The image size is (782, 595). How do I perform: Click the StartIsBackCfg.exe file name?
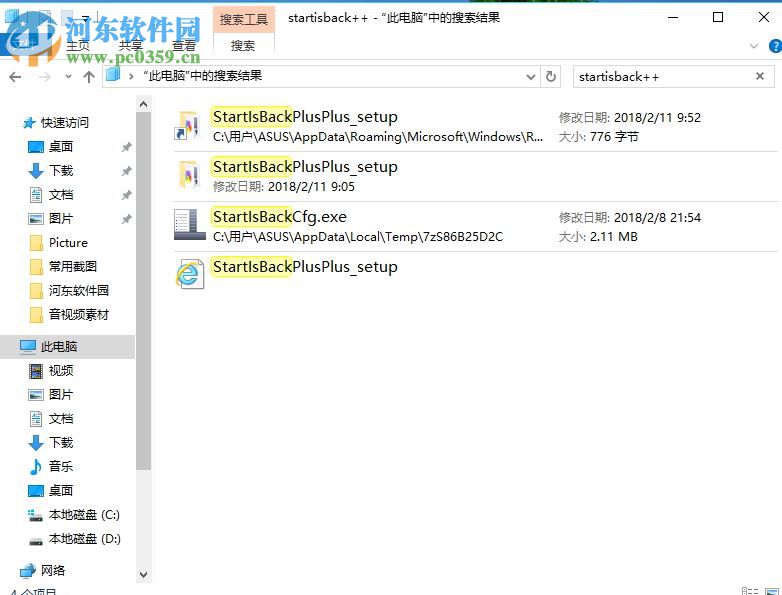click(279, 217)
